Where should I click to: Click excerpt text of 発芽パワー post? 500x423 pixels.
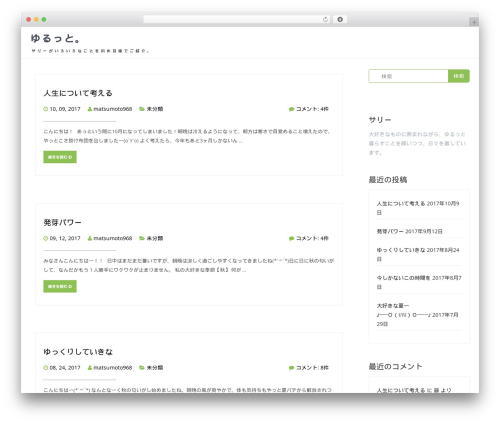tap(189, 265)
